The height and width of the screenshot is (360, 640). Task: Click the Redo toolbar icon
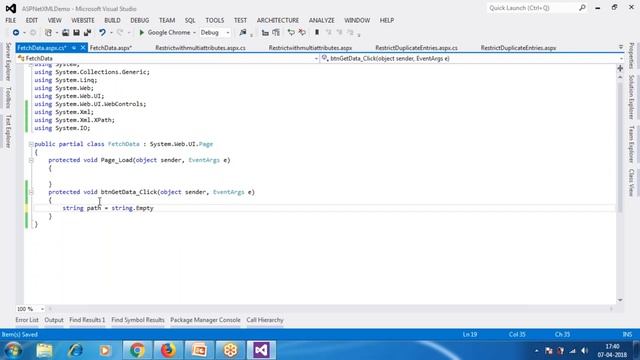click(120, 33)
